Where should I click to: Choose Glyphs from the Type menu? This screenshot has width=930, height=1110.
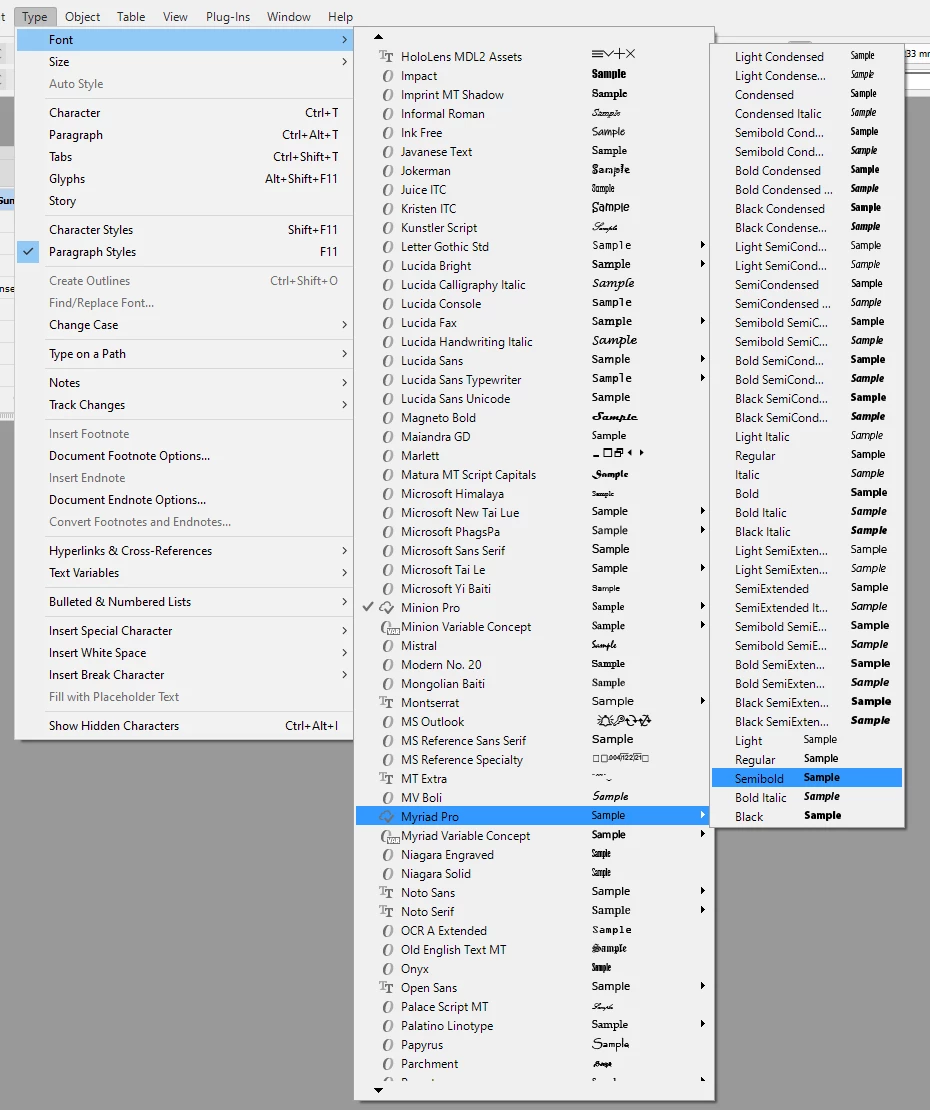pyautogui.click(x=184, y=178)
